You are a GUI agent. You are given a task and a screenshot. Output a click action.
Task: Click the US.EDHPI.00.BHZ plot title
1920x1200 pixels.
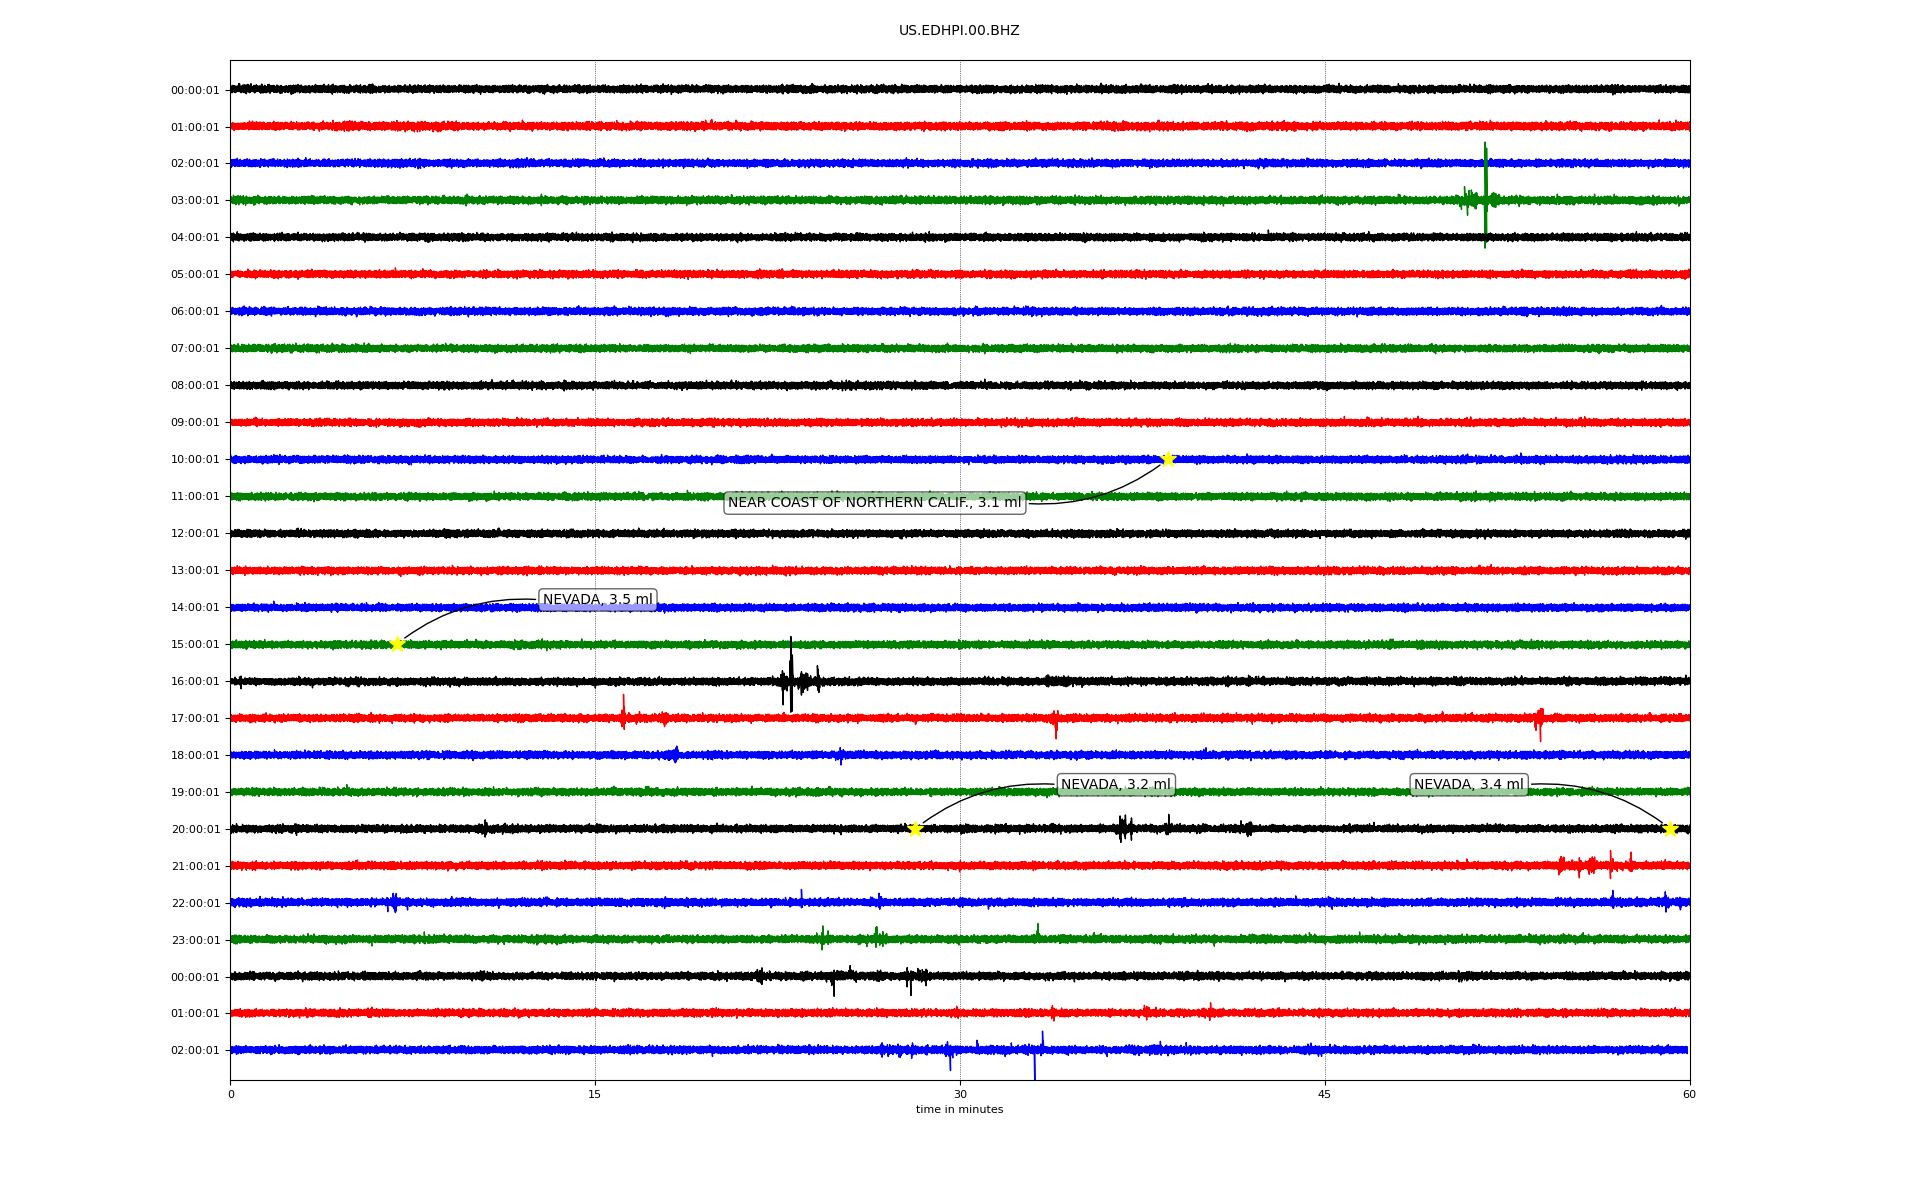[959, 31]
